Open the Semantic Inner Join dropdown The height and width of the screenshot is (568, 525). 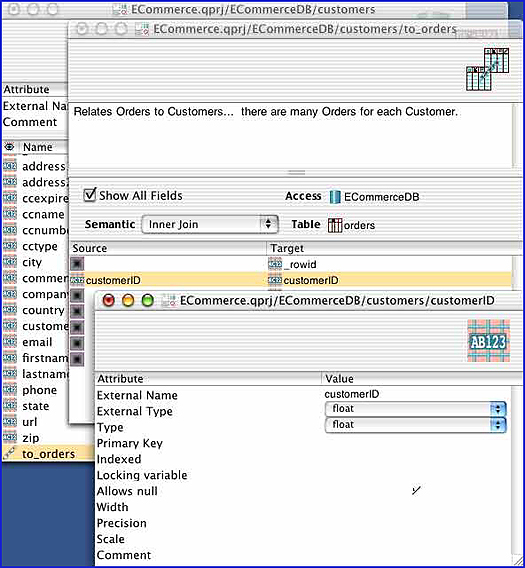point(210,224)
